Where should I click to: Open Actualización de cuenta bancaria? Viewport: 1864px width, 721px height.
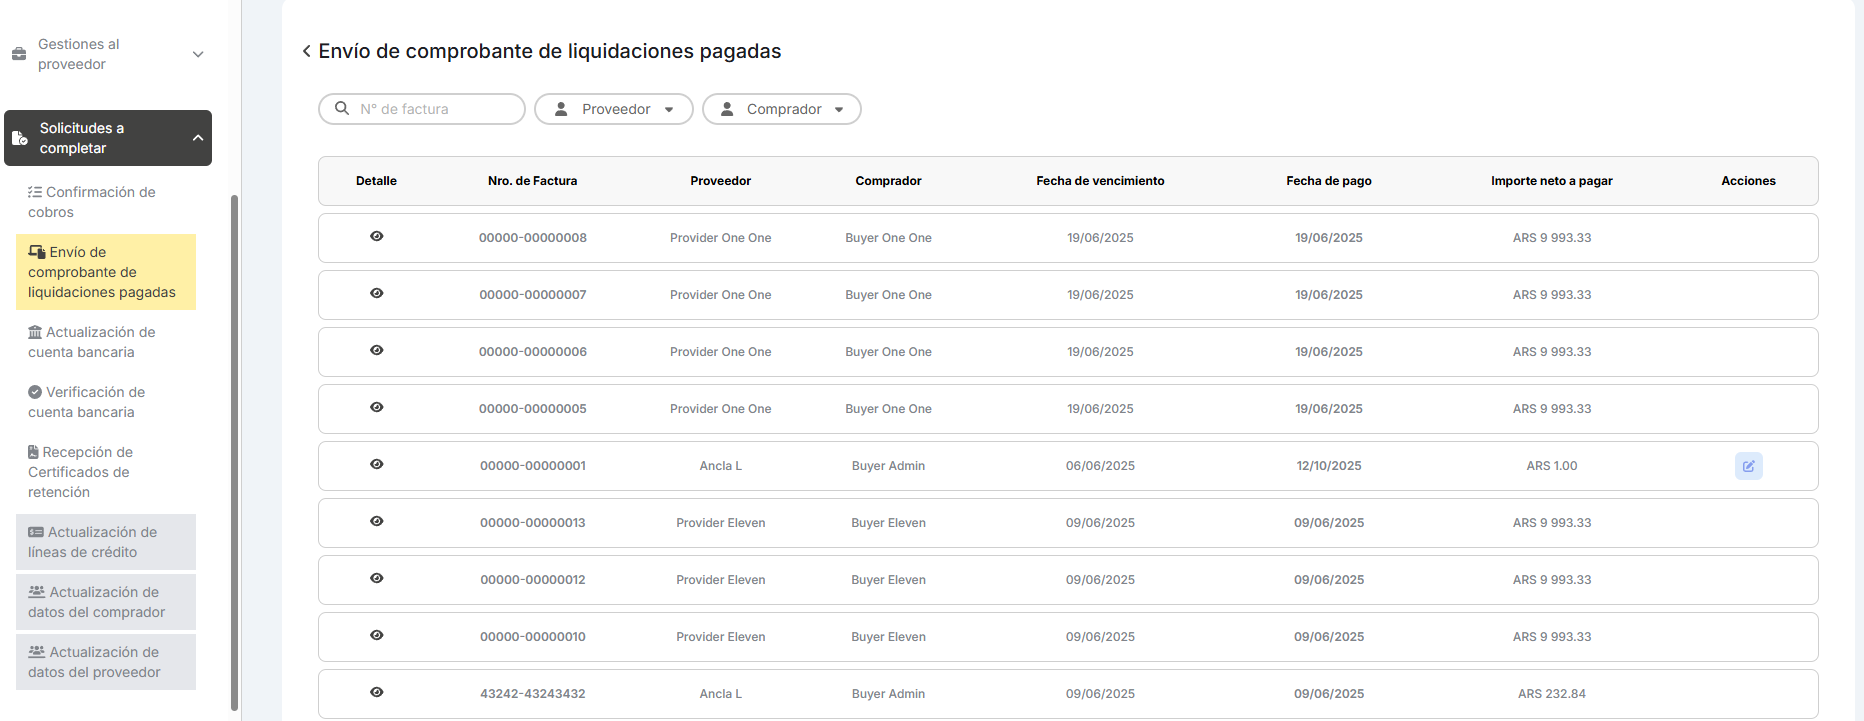pos(92,342)
